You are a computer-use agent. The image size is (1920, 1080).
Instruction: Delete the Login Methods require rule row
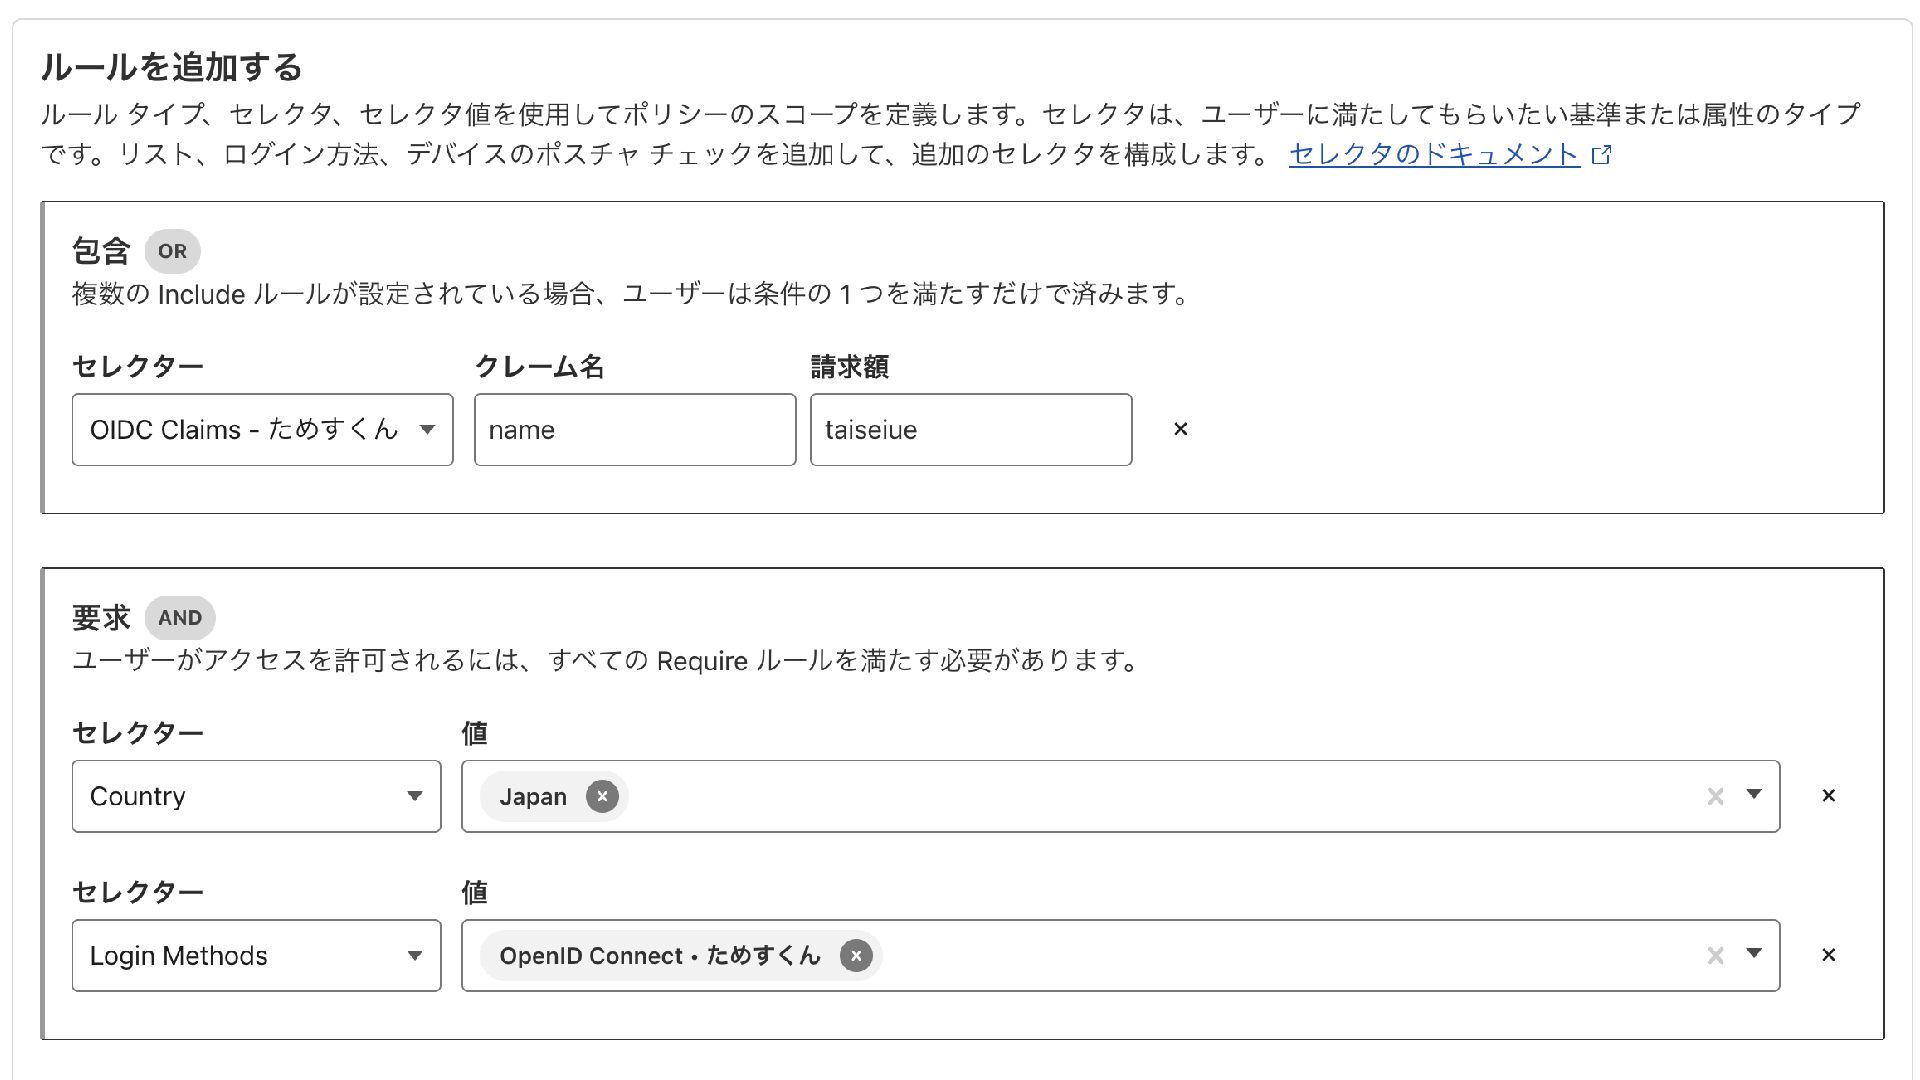1828,955
